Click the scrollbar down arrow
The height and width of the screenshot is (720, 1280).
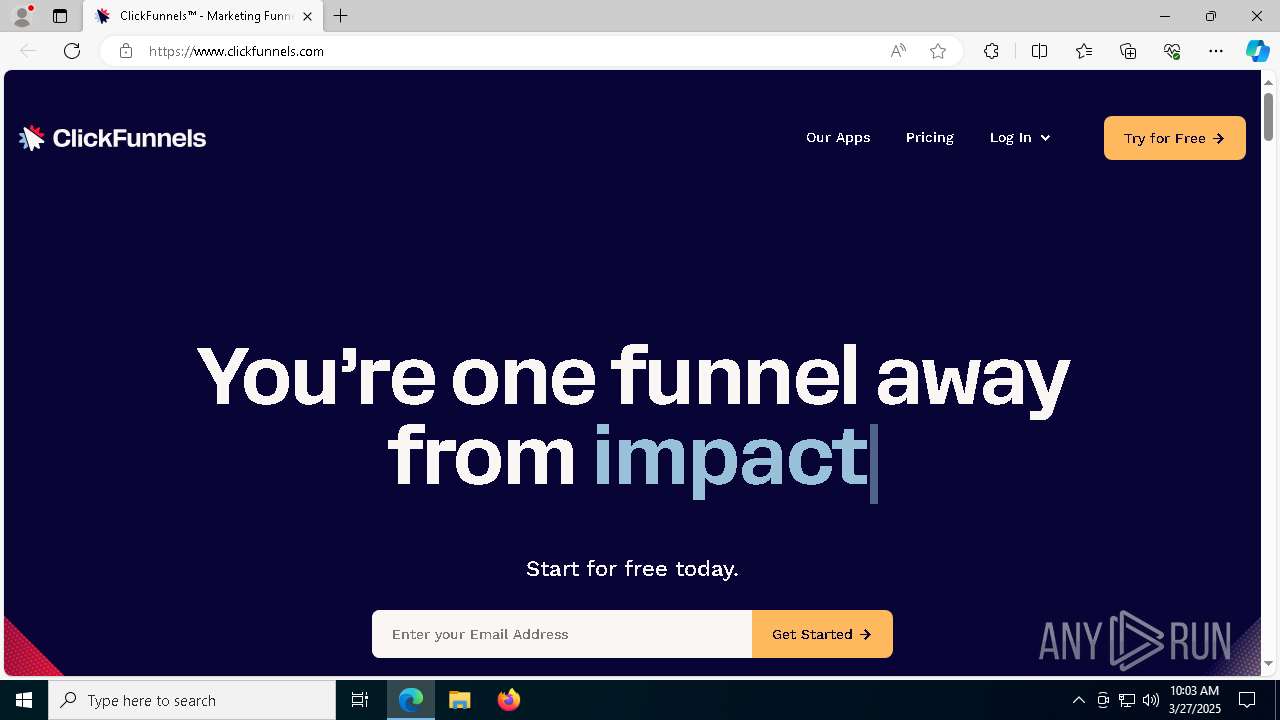[1268, 664]
